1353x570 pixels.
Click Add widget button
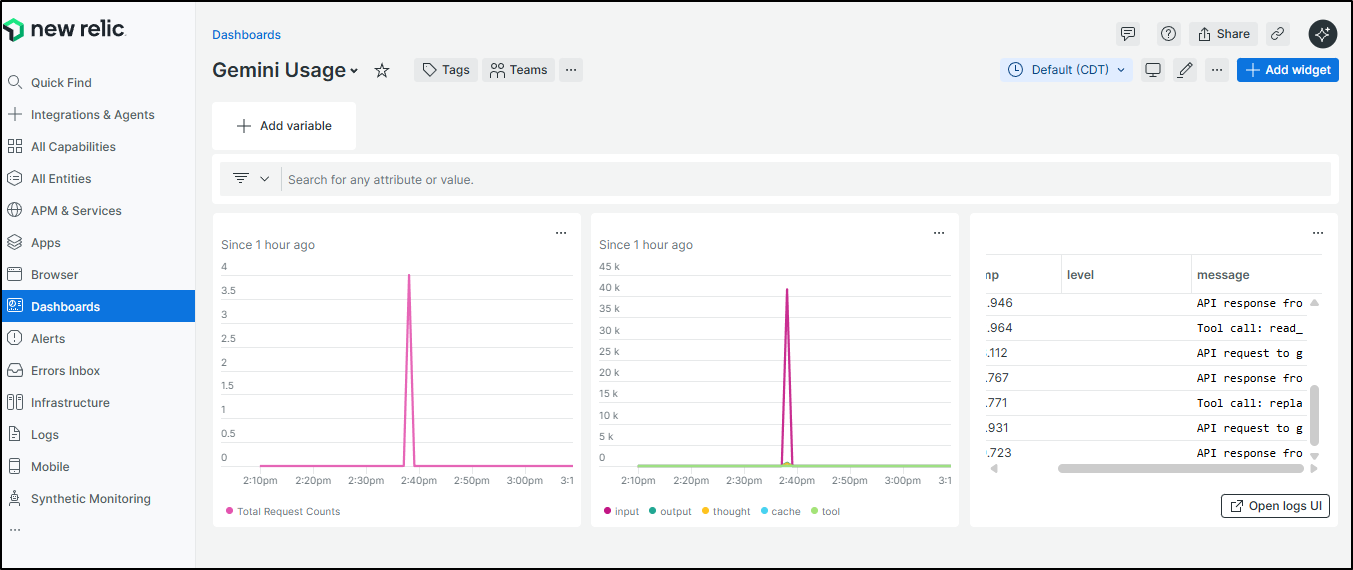click(1288, 70)
